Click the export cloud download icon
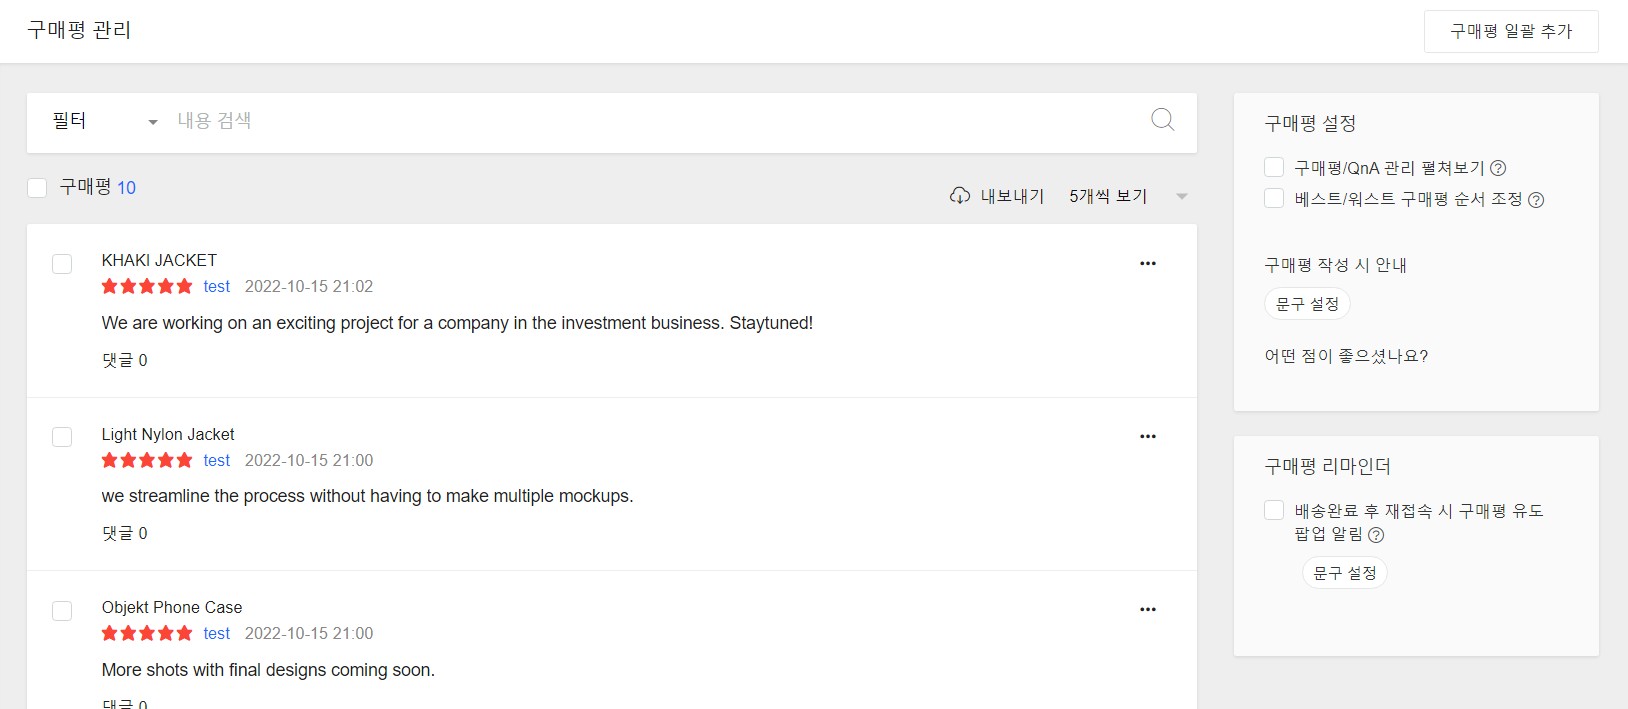Image resolution: width=1628 pixels, height=709 pixels. (960, 196)
